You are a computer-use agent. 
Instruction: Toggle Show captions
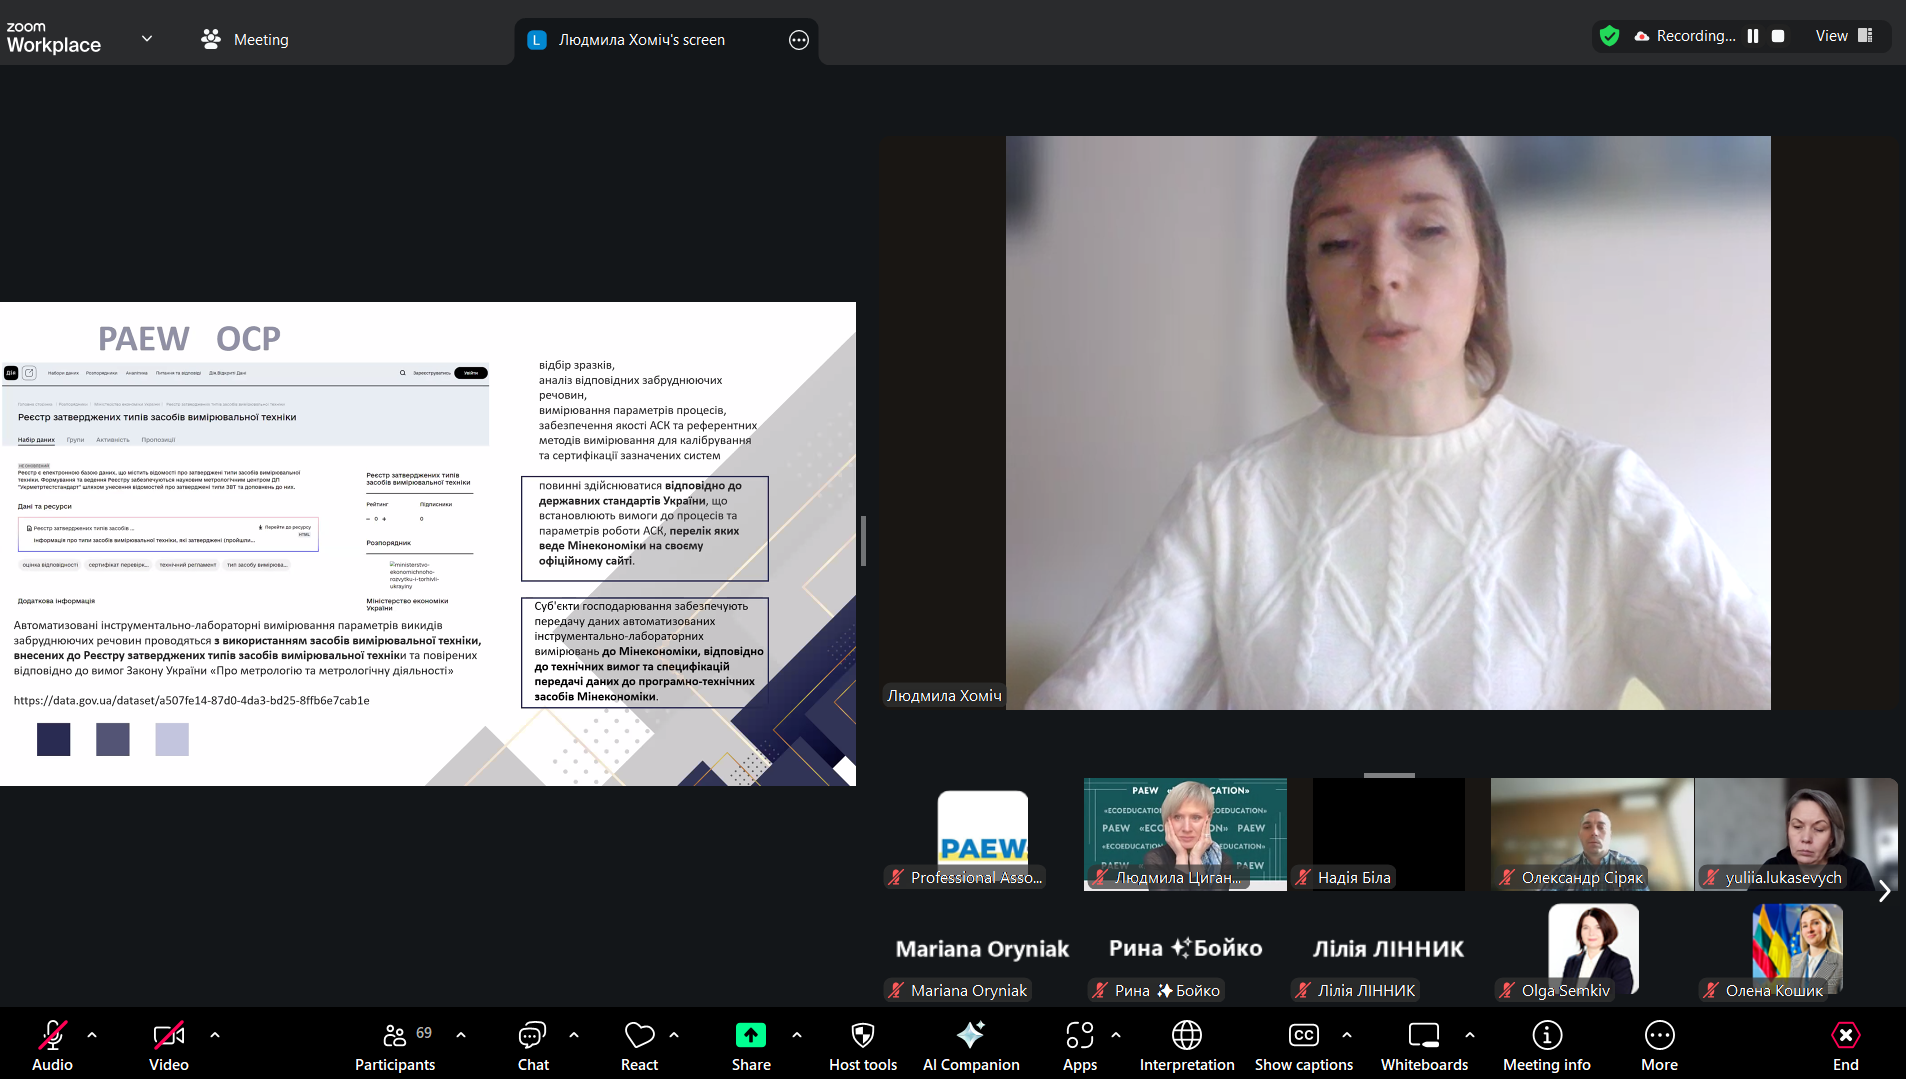click(x=1303, y=1044)
